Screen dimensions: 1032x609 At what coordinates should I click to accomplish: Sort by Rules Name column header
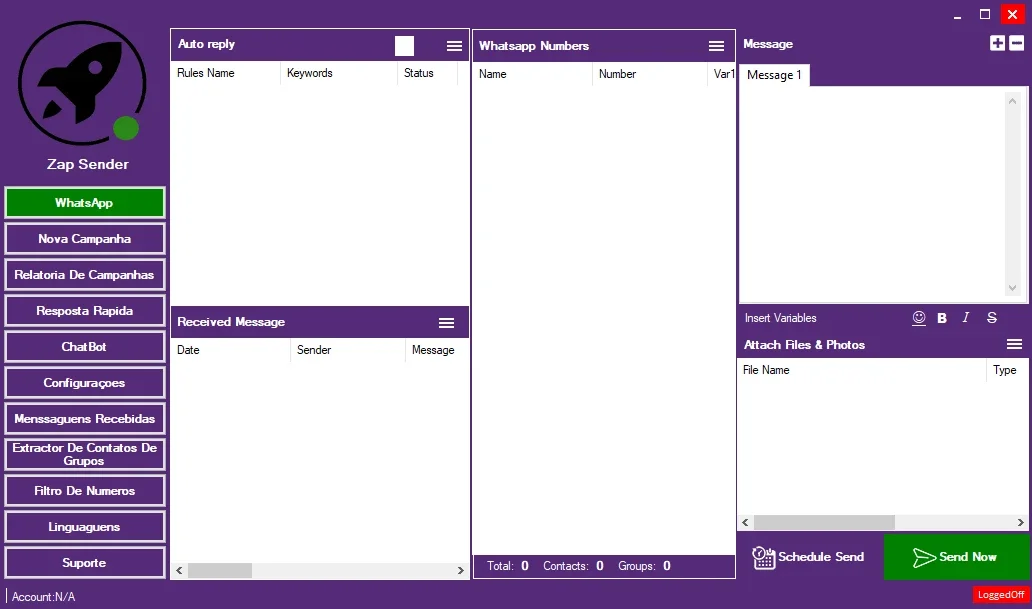click(226, 73)
